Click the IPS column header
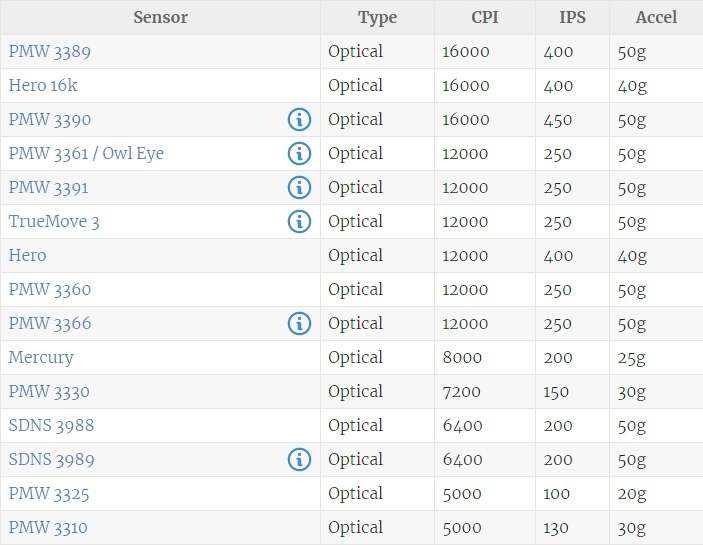Viewport: 703px width, 545px height. coord(572,17)
